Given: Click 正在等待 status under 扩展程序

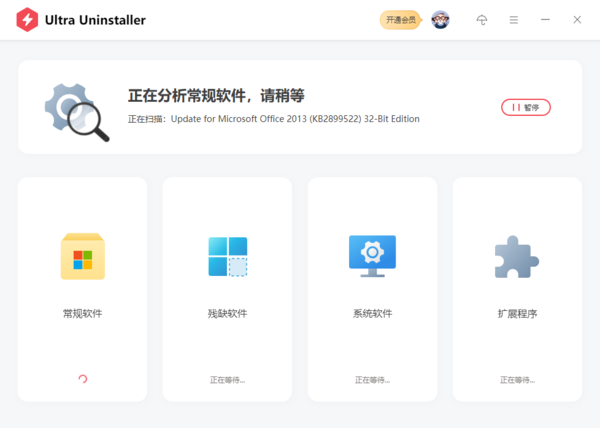Looking at the screenshot, I should point(517,380).
